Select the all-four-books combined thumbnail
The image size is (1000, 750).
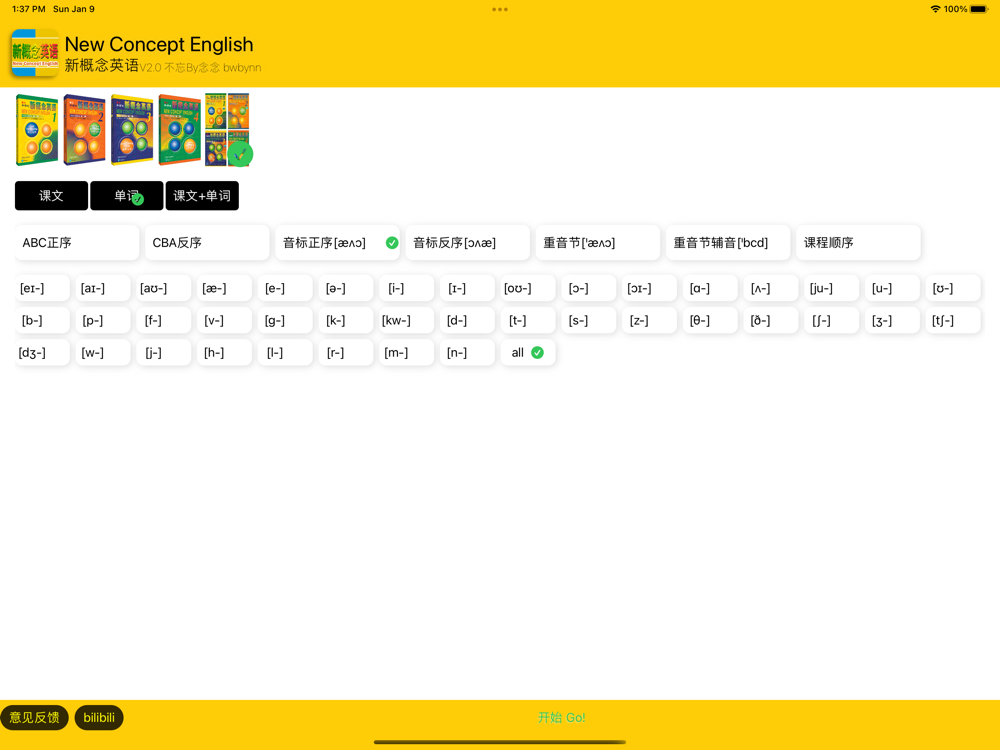228,129
